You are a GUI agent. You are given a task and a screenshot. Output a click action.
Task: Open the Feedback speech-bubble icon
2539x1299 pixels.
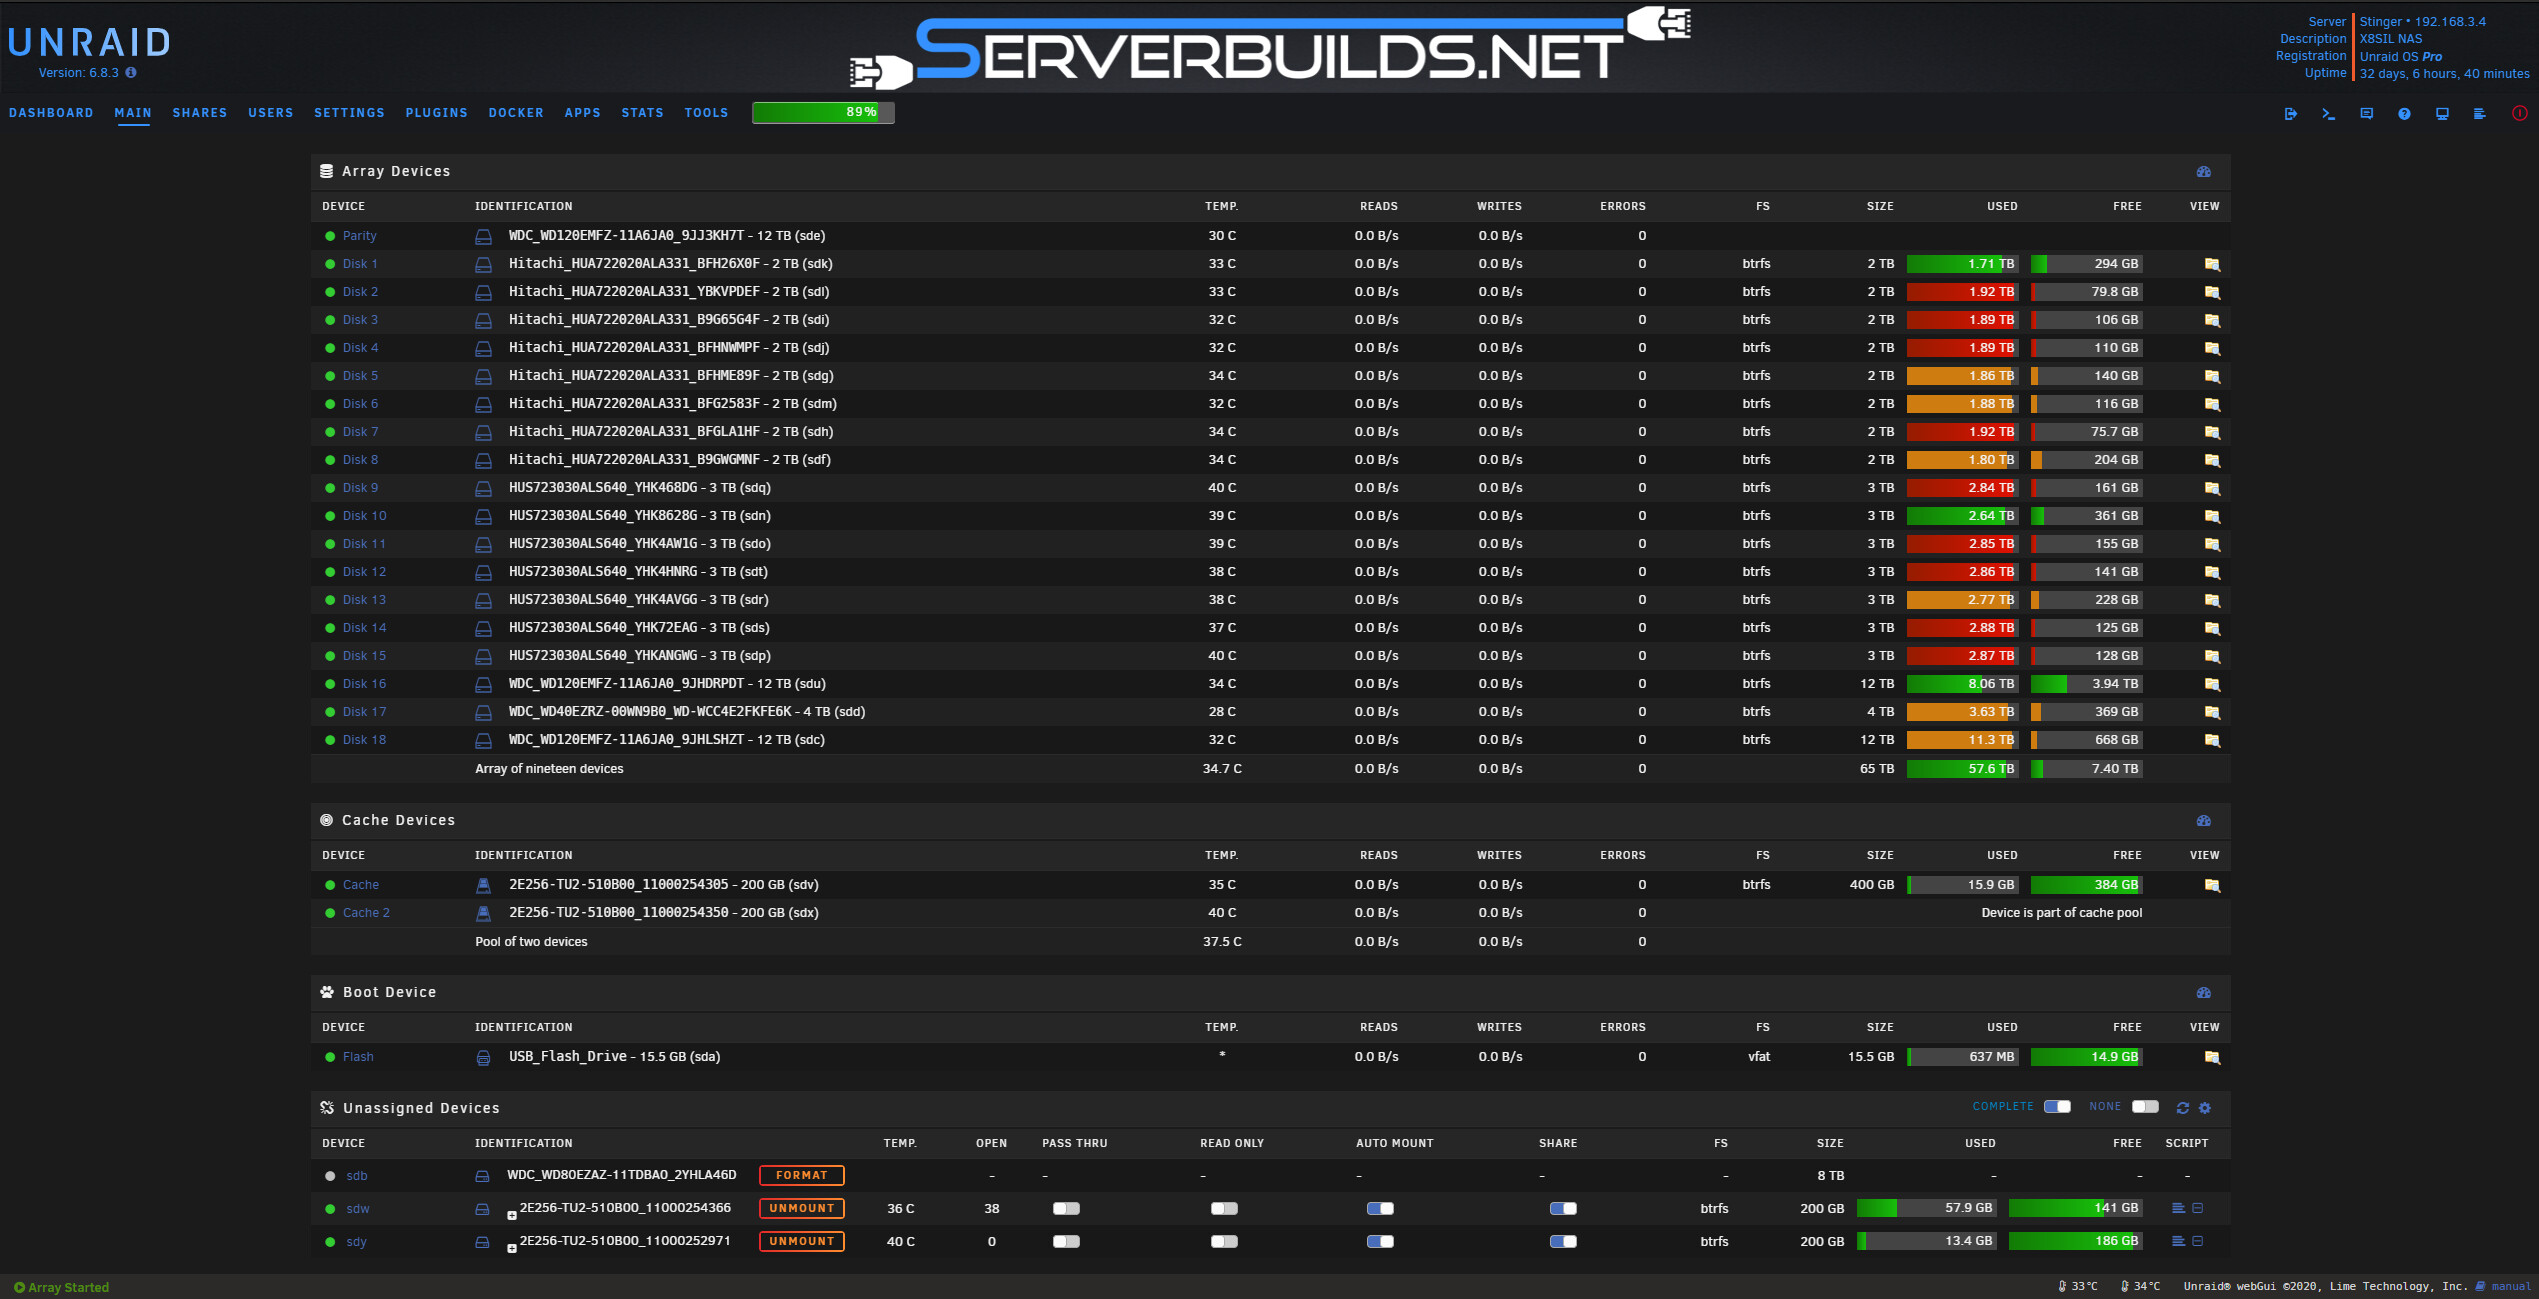click(2367, 114)
